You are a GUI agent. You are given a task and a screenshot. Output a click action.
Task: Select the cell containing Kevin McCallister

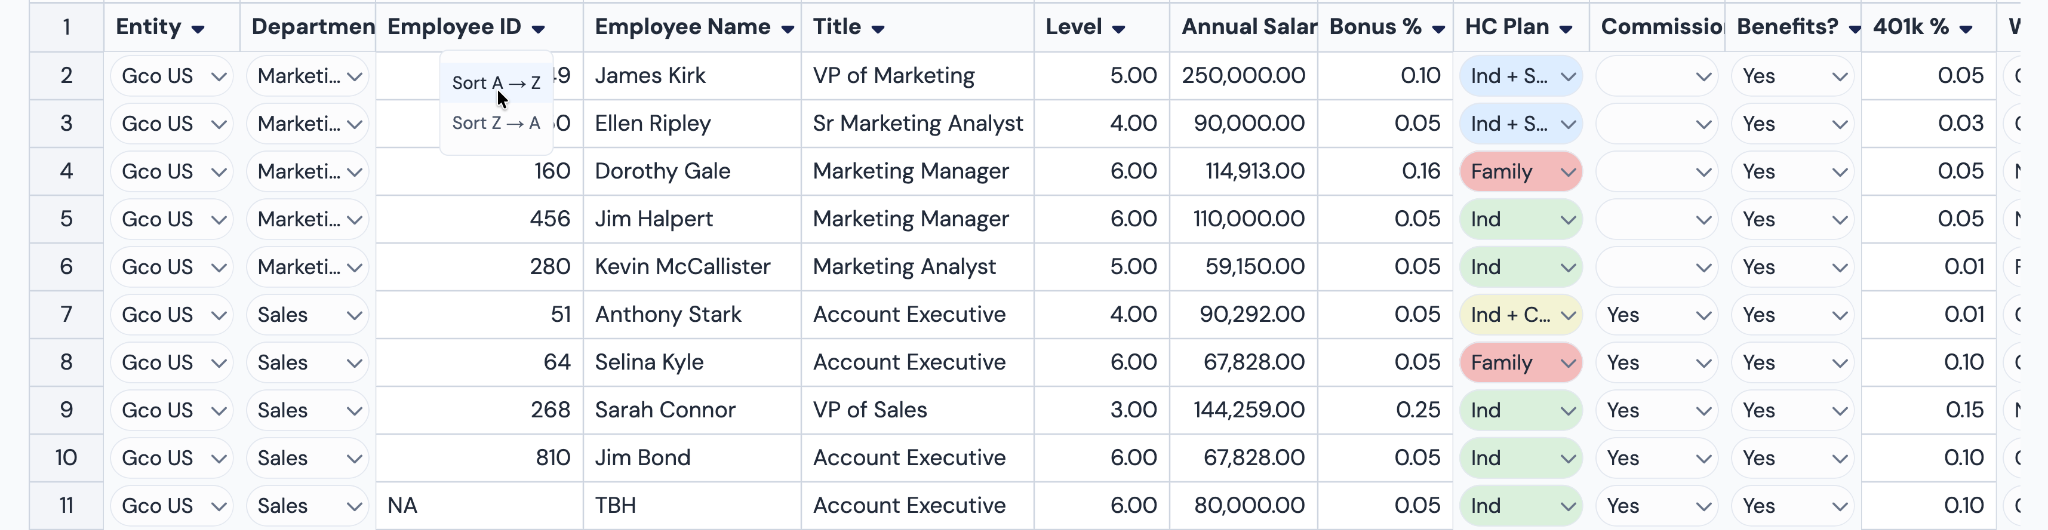tap(692, 267)
